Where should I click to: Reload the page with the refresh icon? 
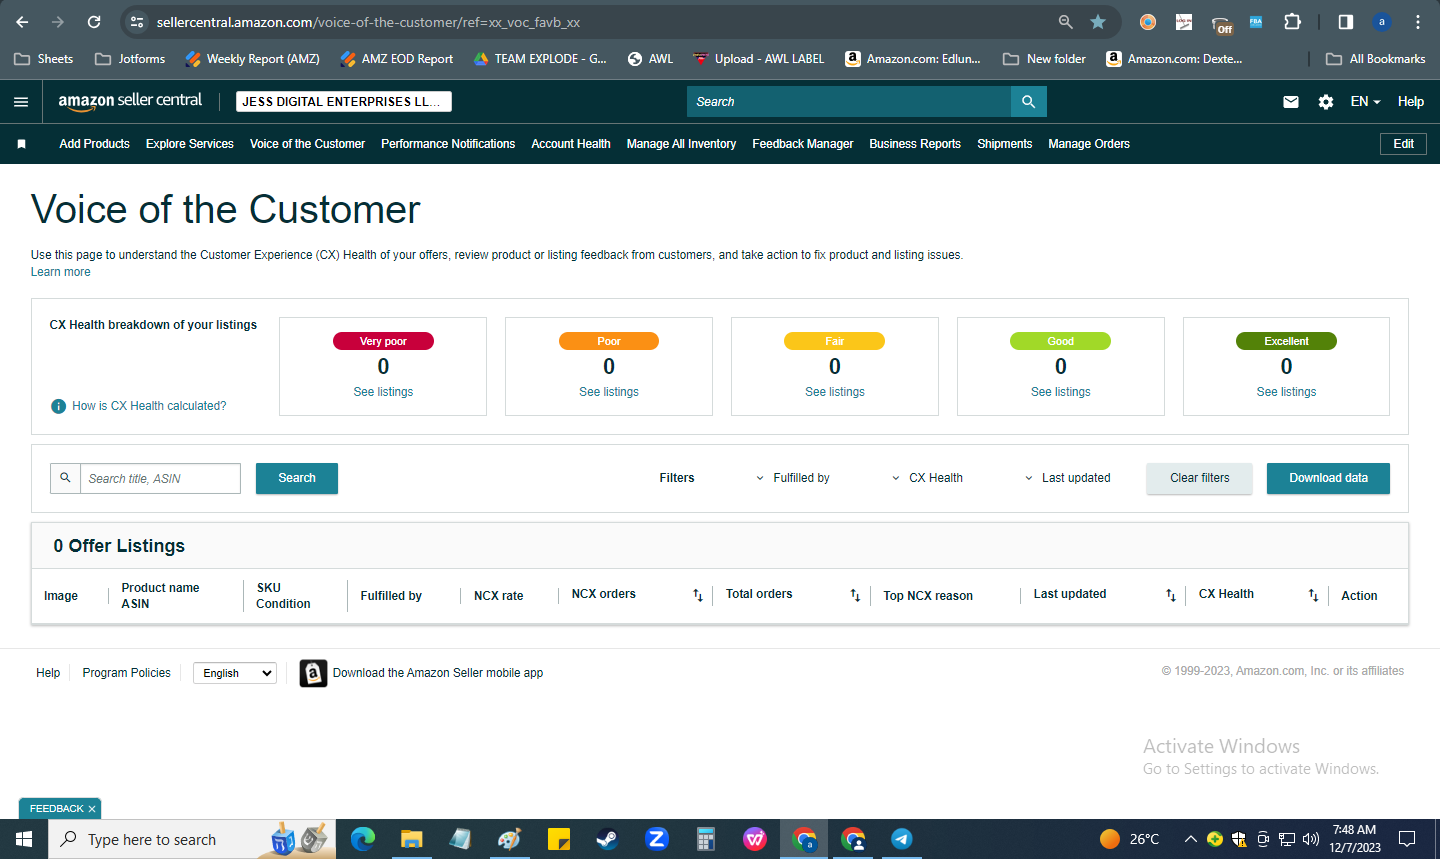pyautogui.click(x=94, y=21)
